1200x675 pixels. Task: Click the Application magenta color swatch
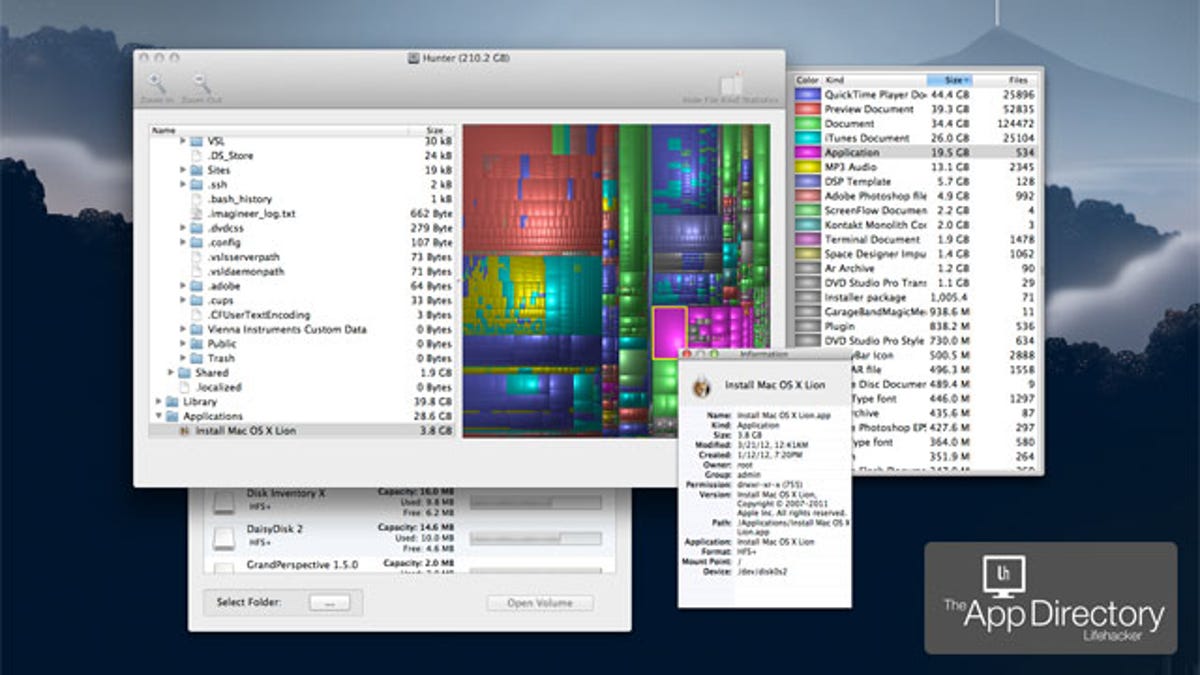(808, 152)
